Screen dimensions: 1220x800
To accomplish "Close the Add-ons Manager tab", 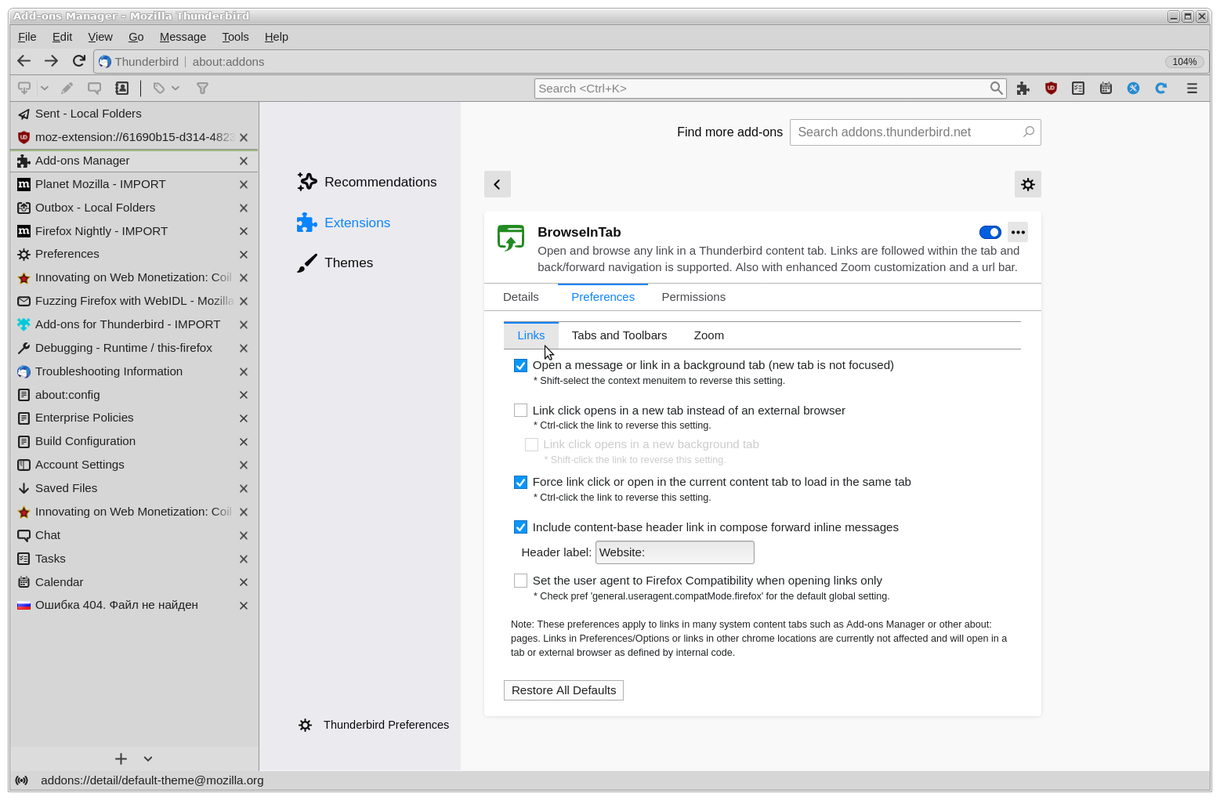I will tap(243, 161).
